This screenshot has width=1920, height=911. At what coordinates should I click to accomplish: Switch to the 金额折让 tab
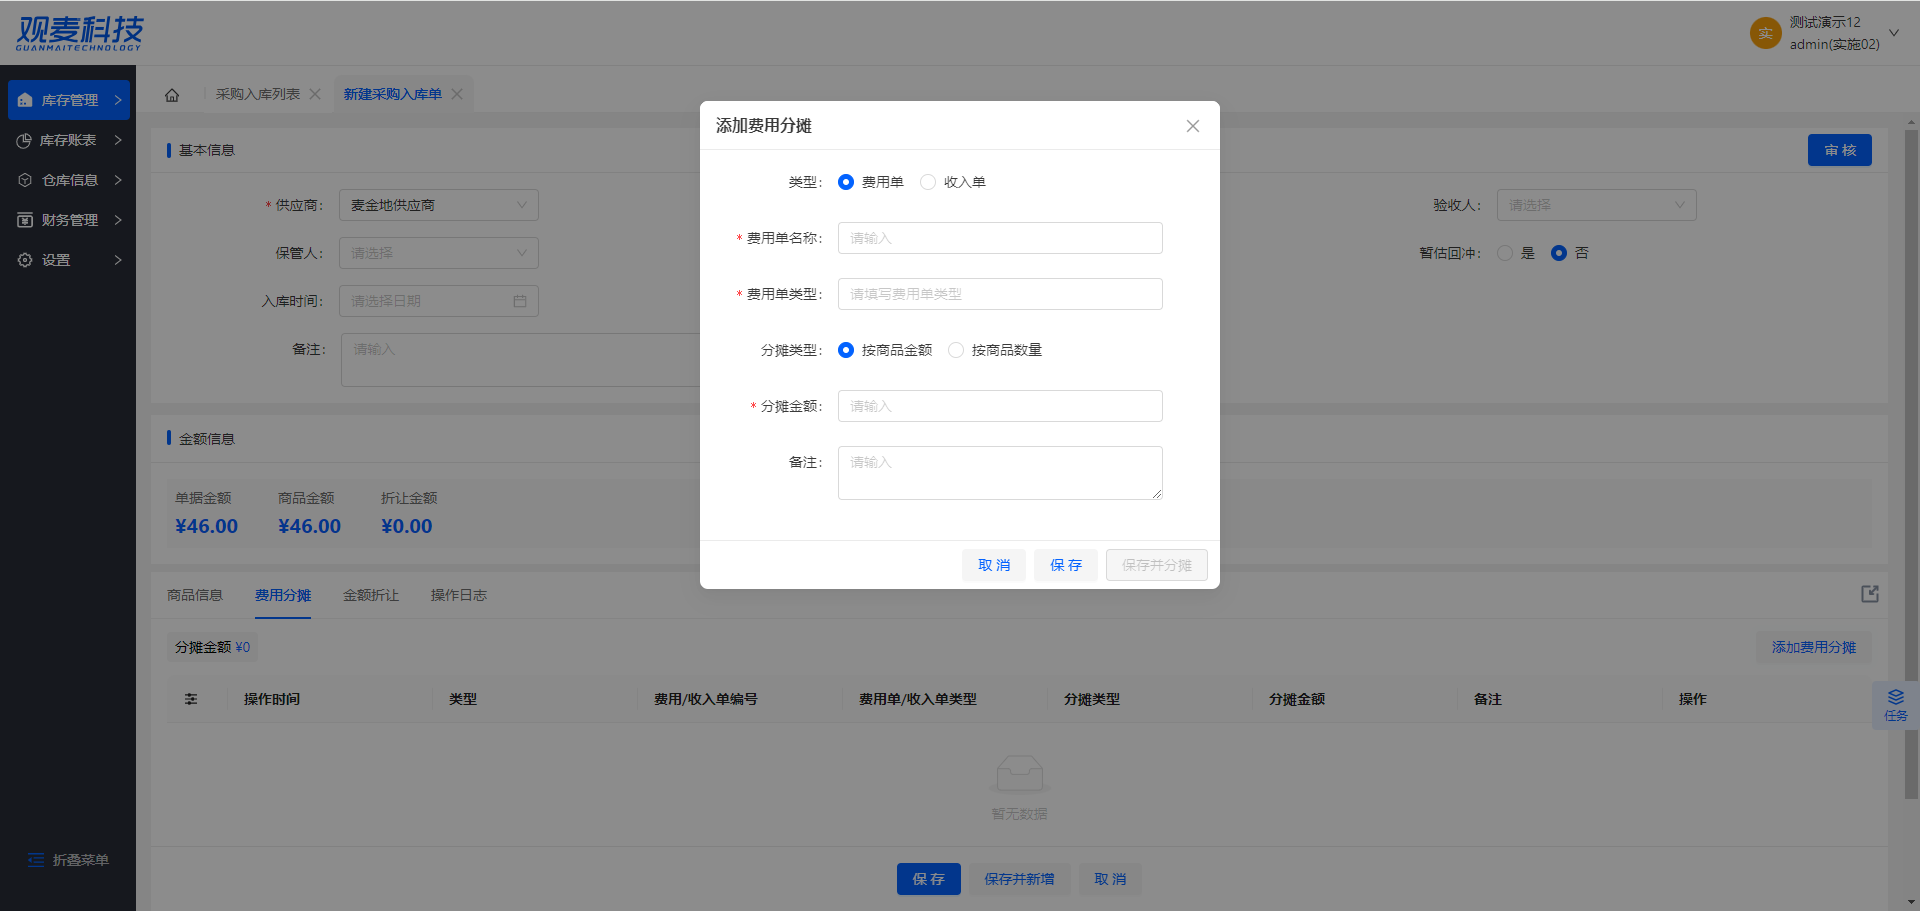pos(371,595)
